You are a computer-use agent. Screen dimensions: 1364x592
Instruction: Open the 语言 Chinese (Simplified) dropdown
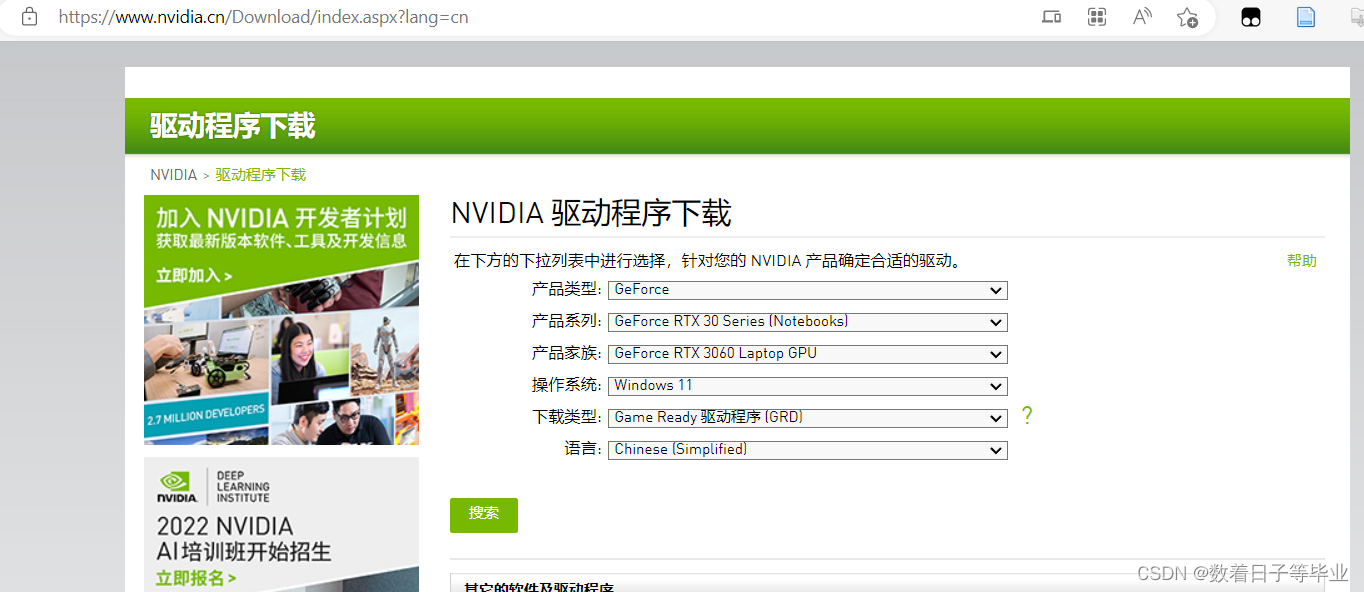(808, 450)
